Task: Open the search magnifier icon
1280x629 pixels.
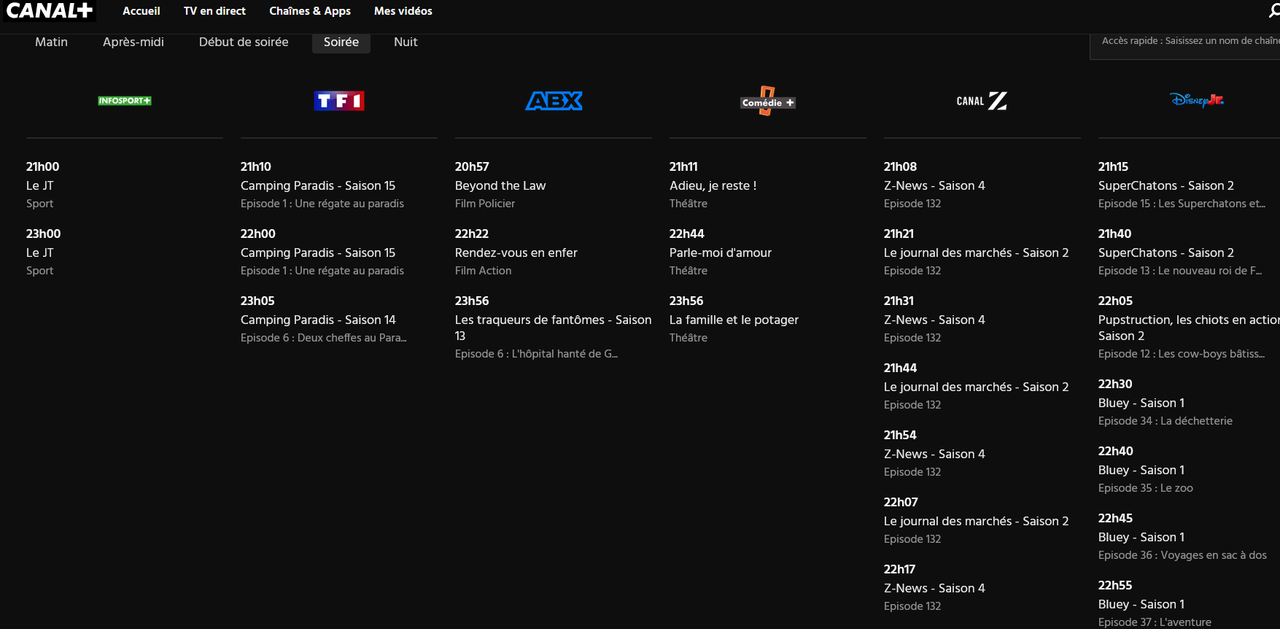Action: [1273, 11]
